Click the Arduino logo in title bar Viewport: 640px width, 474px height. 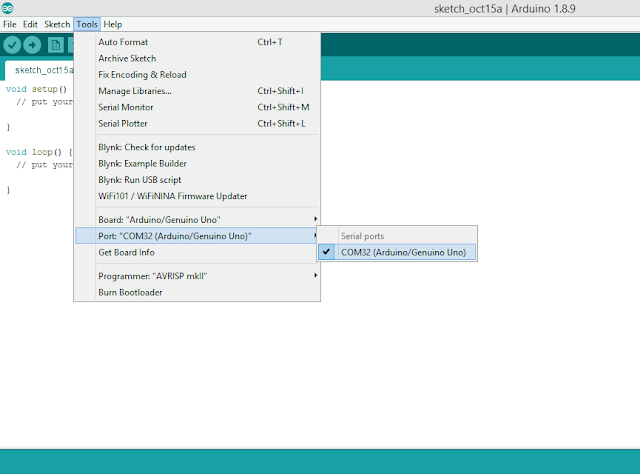pyautogui.click(x=7, y=8)
